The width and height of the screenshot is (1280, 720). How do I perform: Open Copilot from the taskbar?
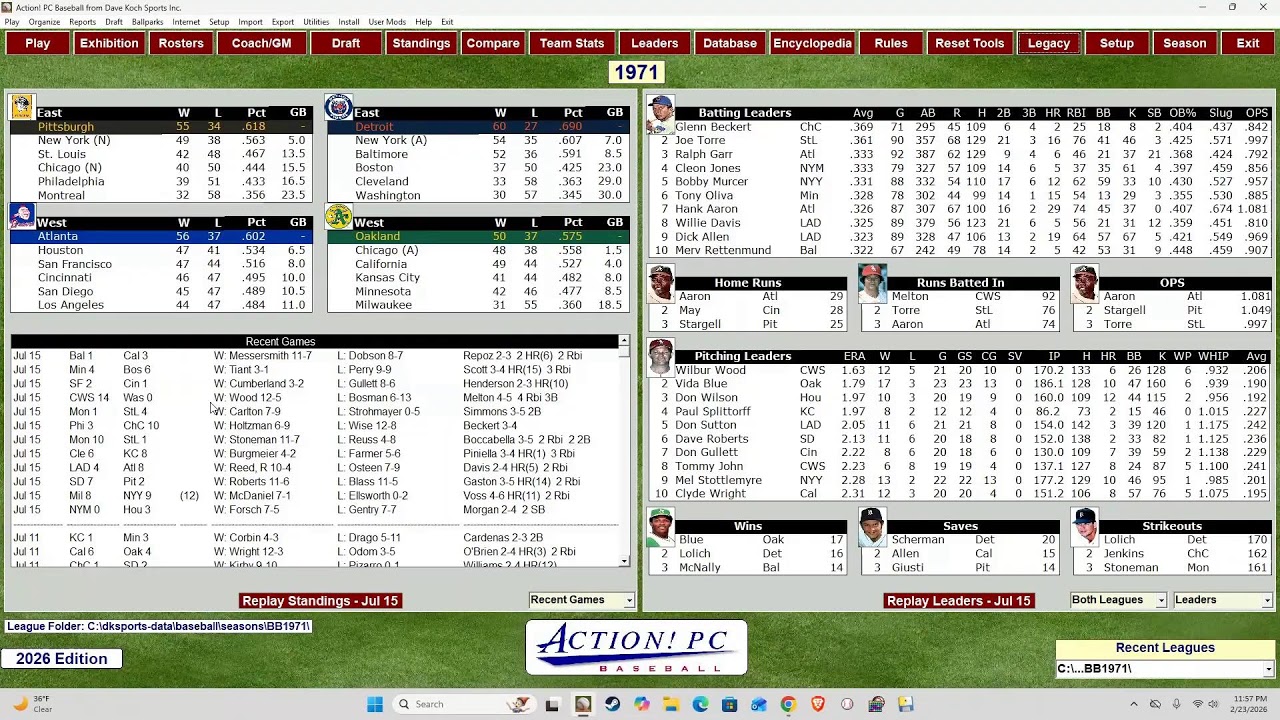coord(641,704)
